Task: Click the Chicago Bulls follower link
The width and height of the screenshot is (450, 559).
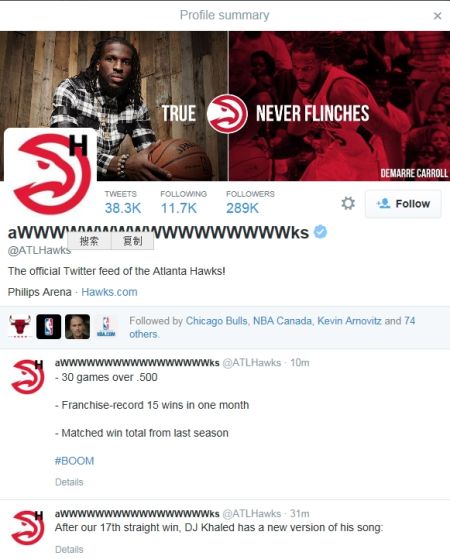Action: [216, 321]
